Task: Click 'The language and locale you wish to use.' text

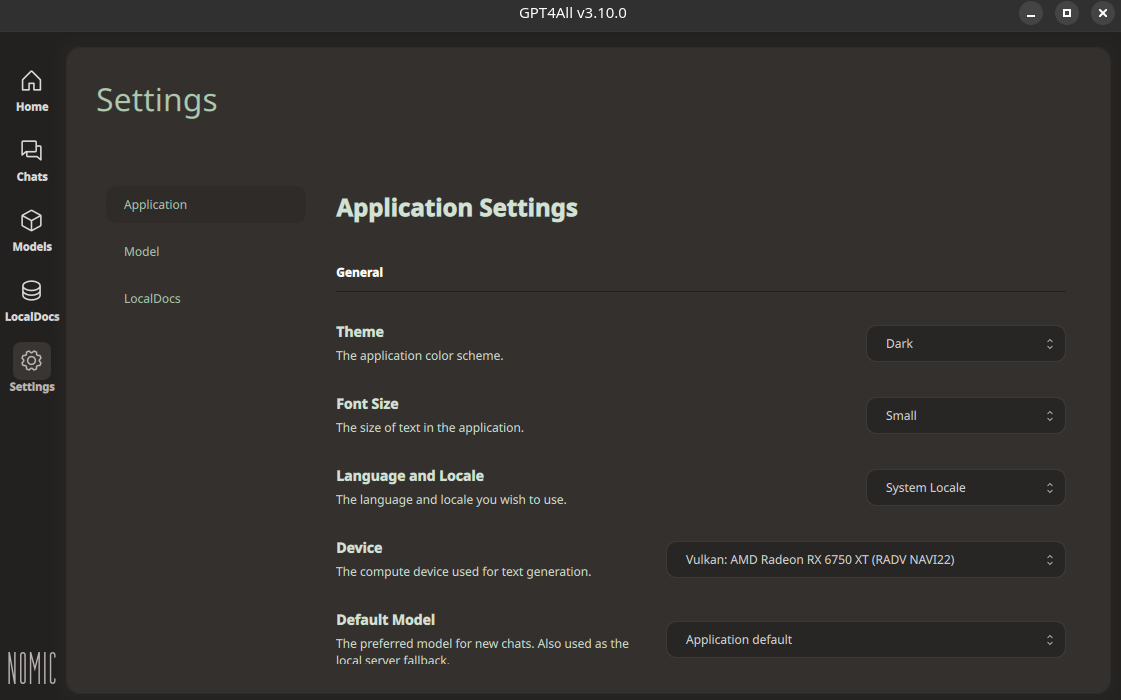Action: click(x=451, y=500)
